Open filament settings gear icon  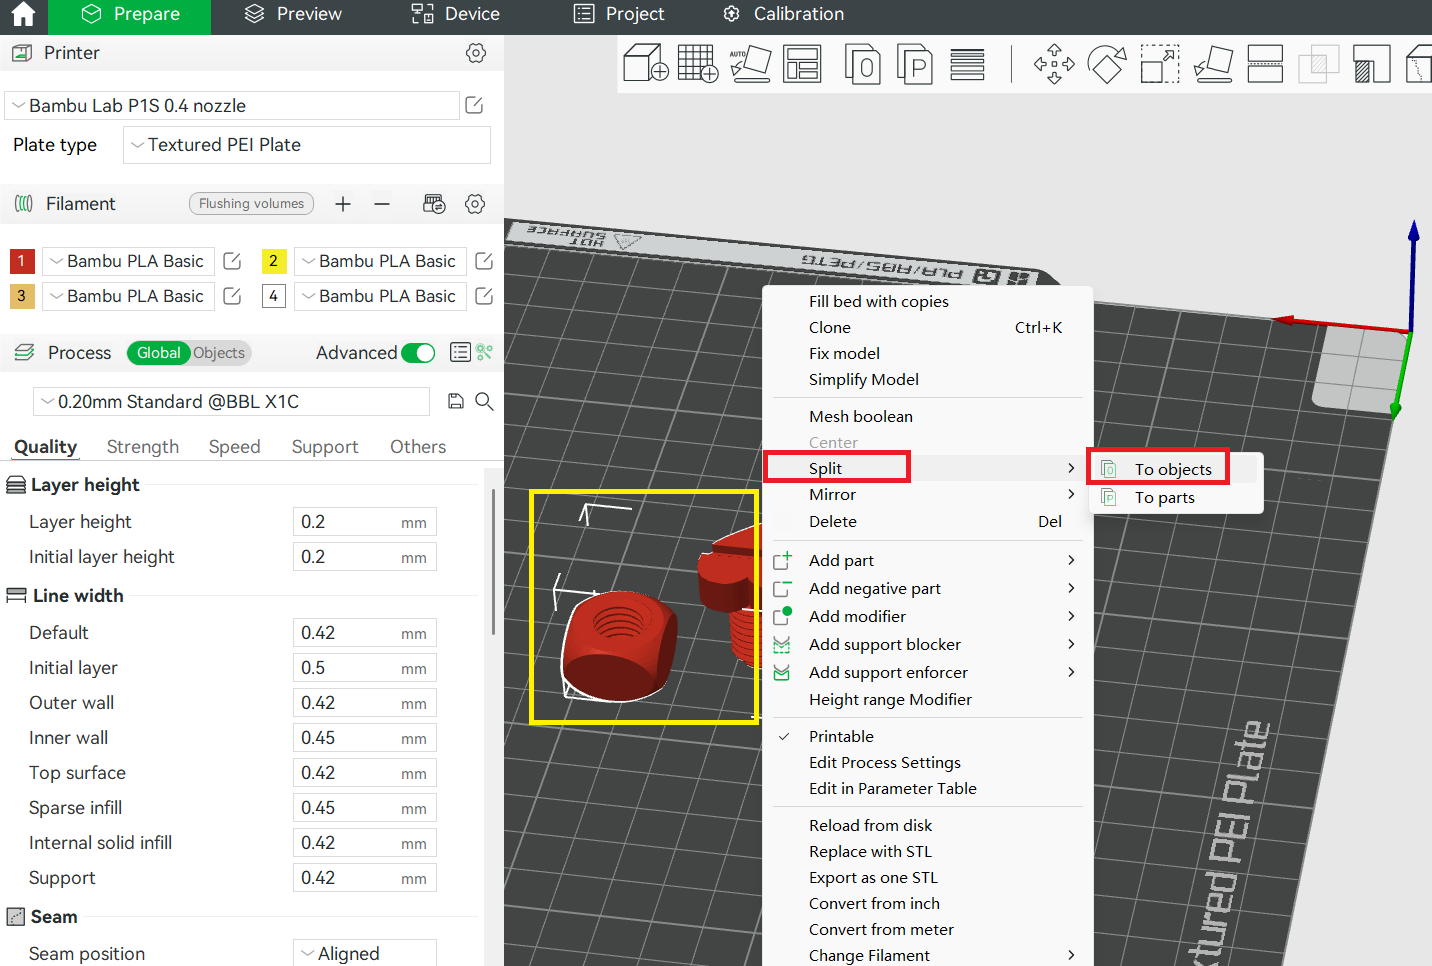[x=475, y=204]
